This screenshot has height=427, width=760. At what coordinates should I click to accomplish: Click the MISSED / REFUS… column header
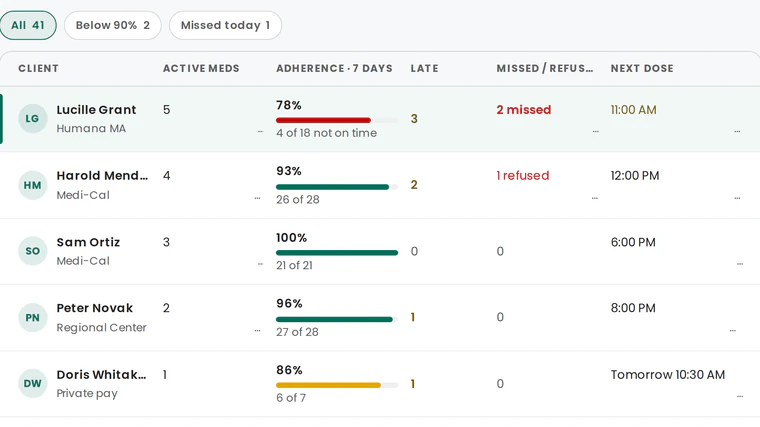pos(545,68)
